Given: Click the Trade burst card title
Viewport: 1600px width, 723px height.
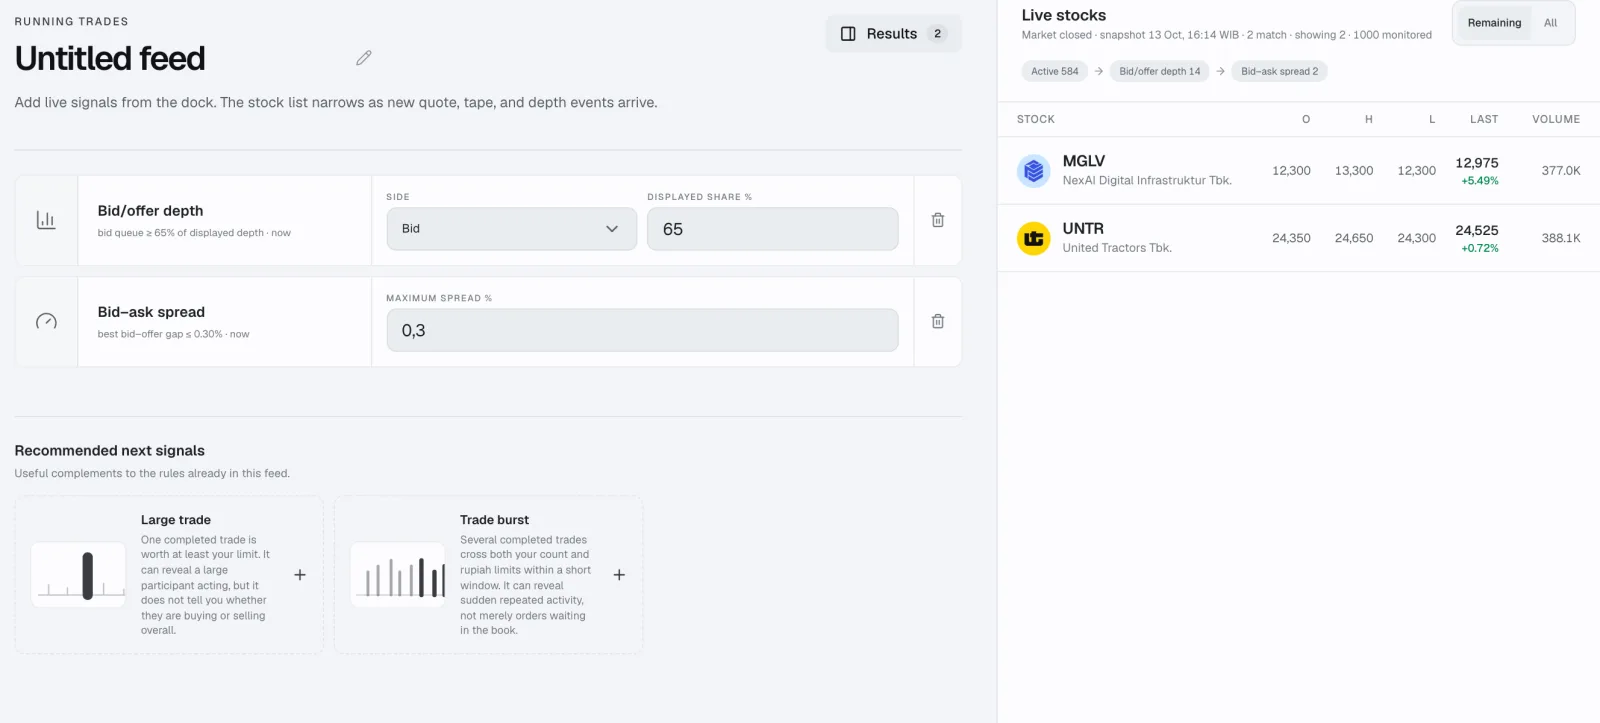Looking at the screenshot, I should (495, 520).
